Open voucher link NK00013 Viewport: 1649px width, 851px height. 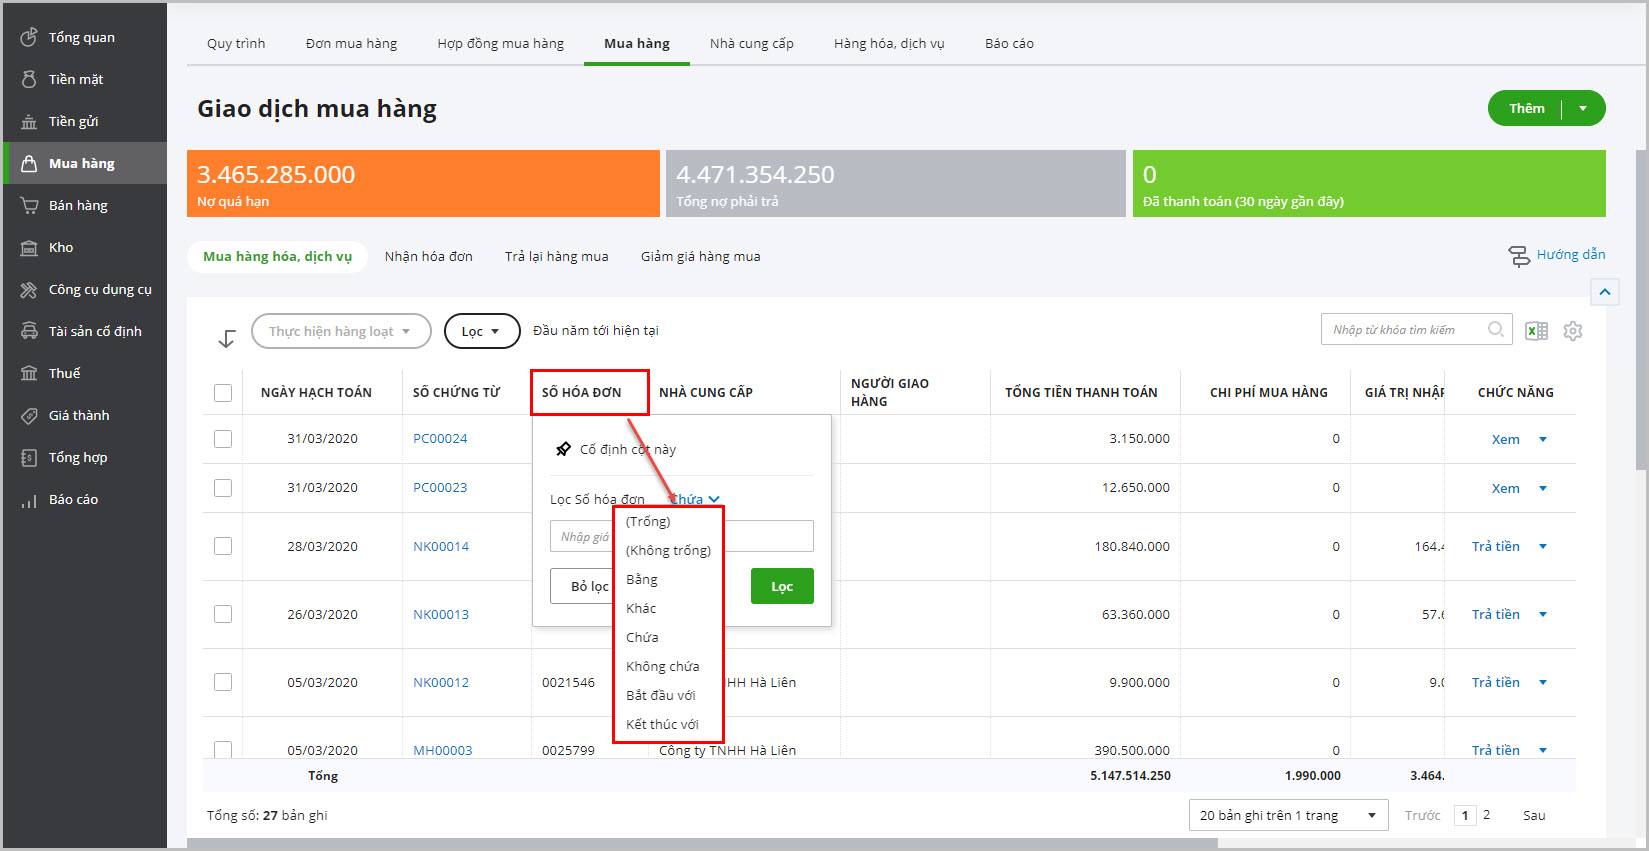(441, 614)
